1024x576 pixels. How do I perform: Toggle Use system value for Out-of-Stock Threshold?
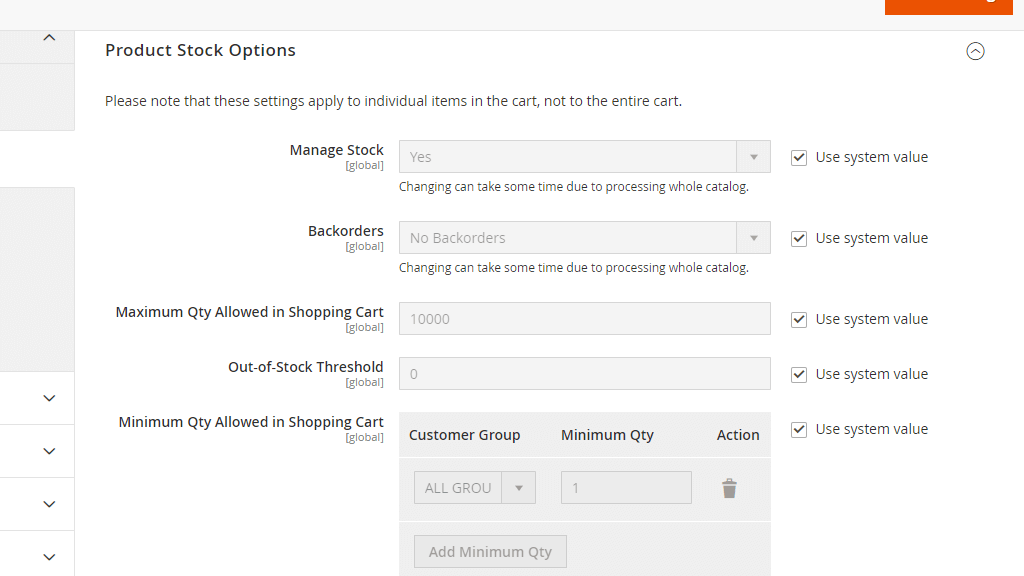coord(799,374)
